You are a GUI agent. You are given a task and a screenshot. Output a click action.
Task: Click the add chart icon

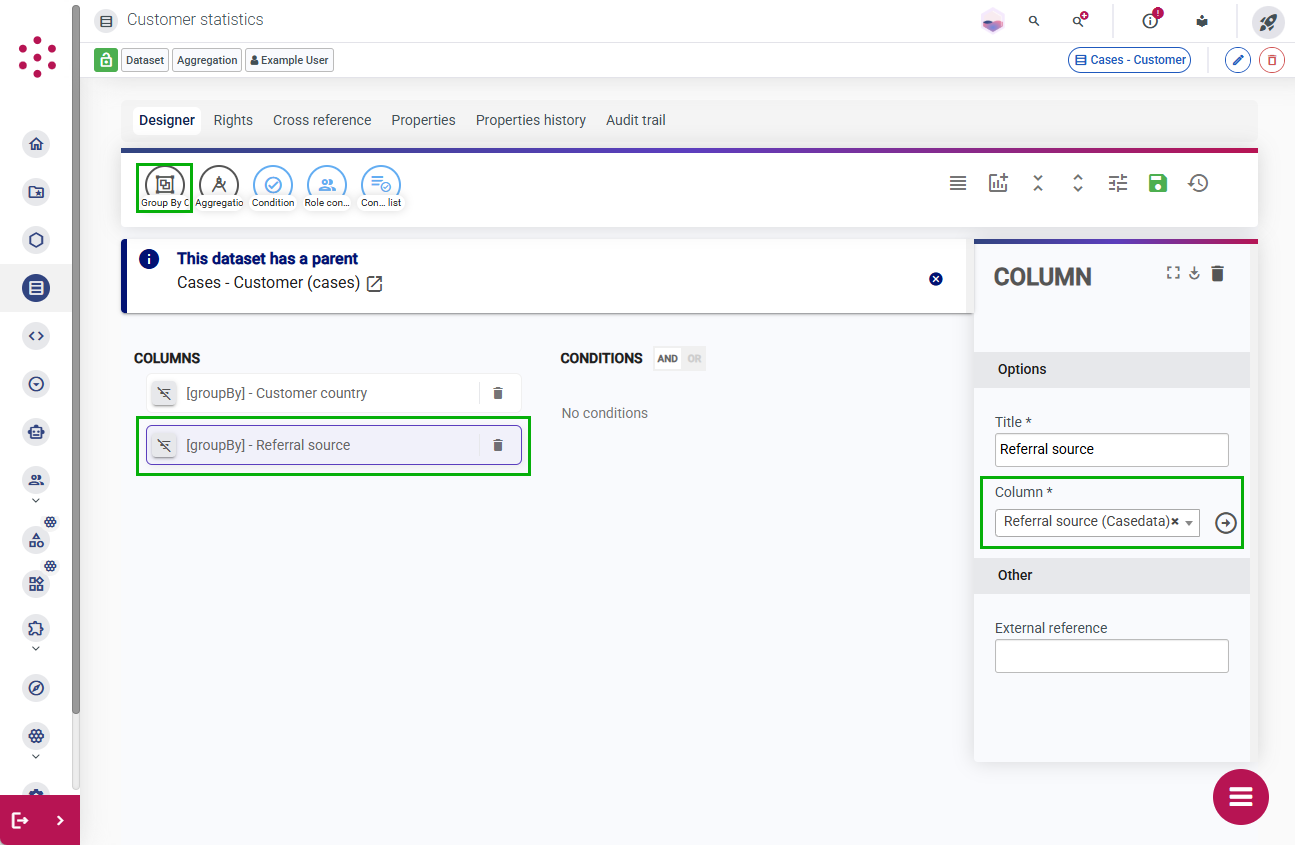(x=998, y=183)
